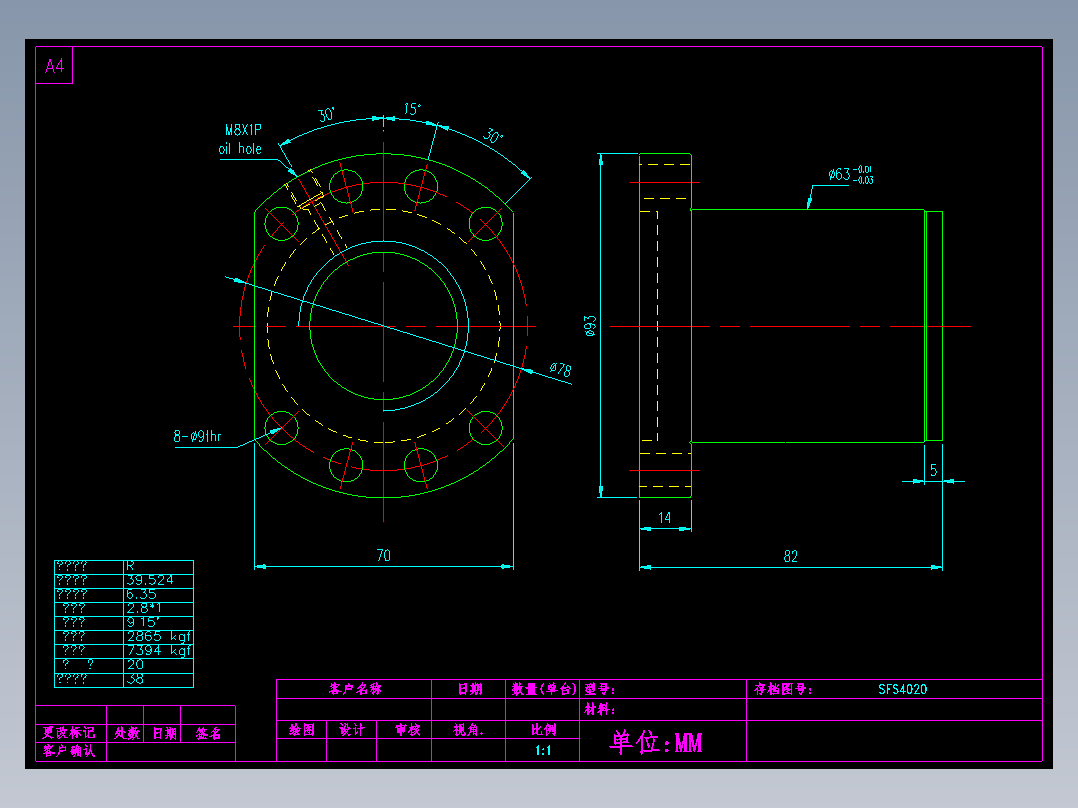The height and width of the screenshot is (808, 1078).
Task: Click the 82 overall length dimension
Action: [x=791, y=556]
